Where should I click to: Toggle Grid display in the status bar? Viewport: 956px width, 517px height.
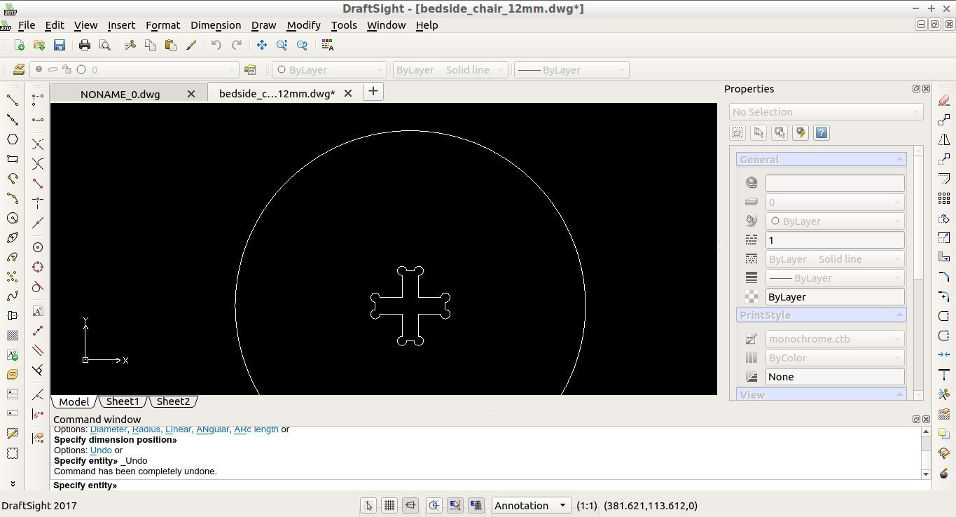(390, 505)
